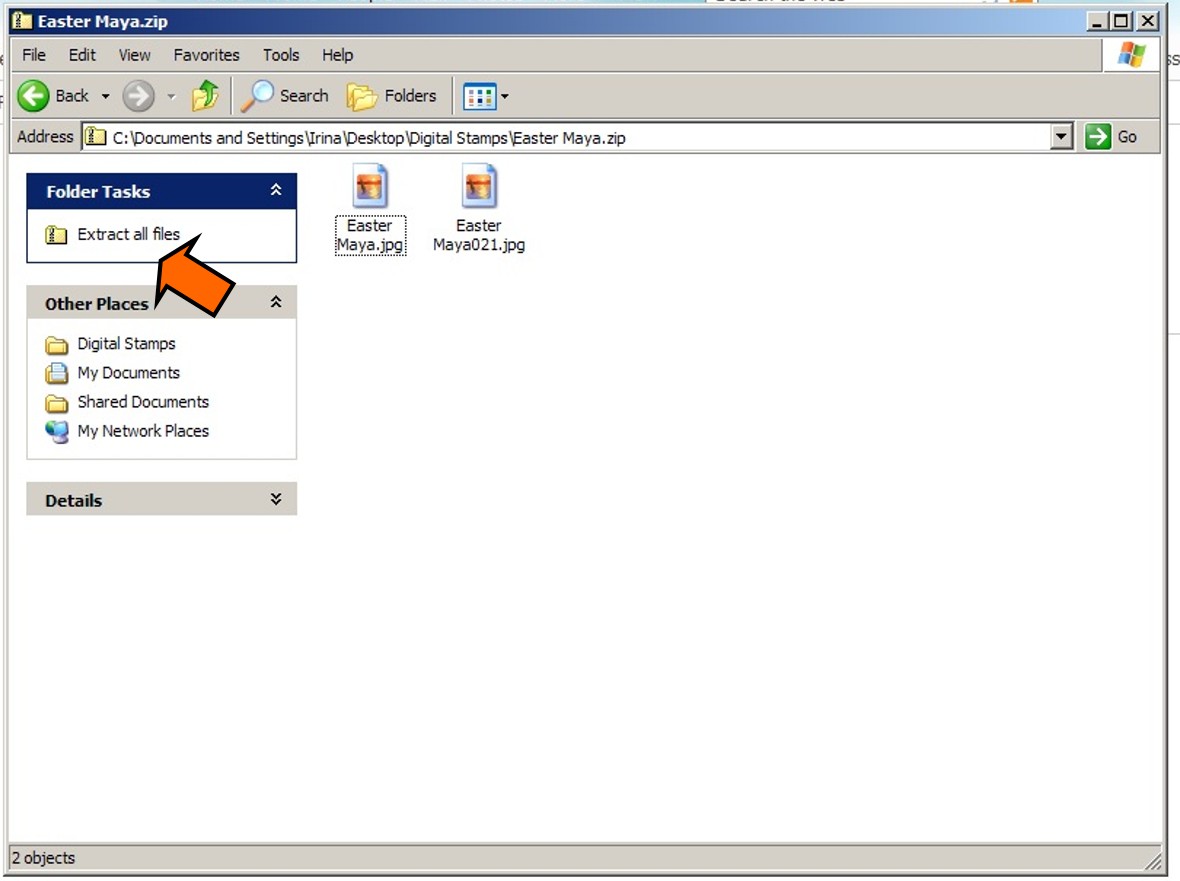Click the zip icon in the address bar
The width and height of the screenshot is (1180, 881).
[95, 137]
